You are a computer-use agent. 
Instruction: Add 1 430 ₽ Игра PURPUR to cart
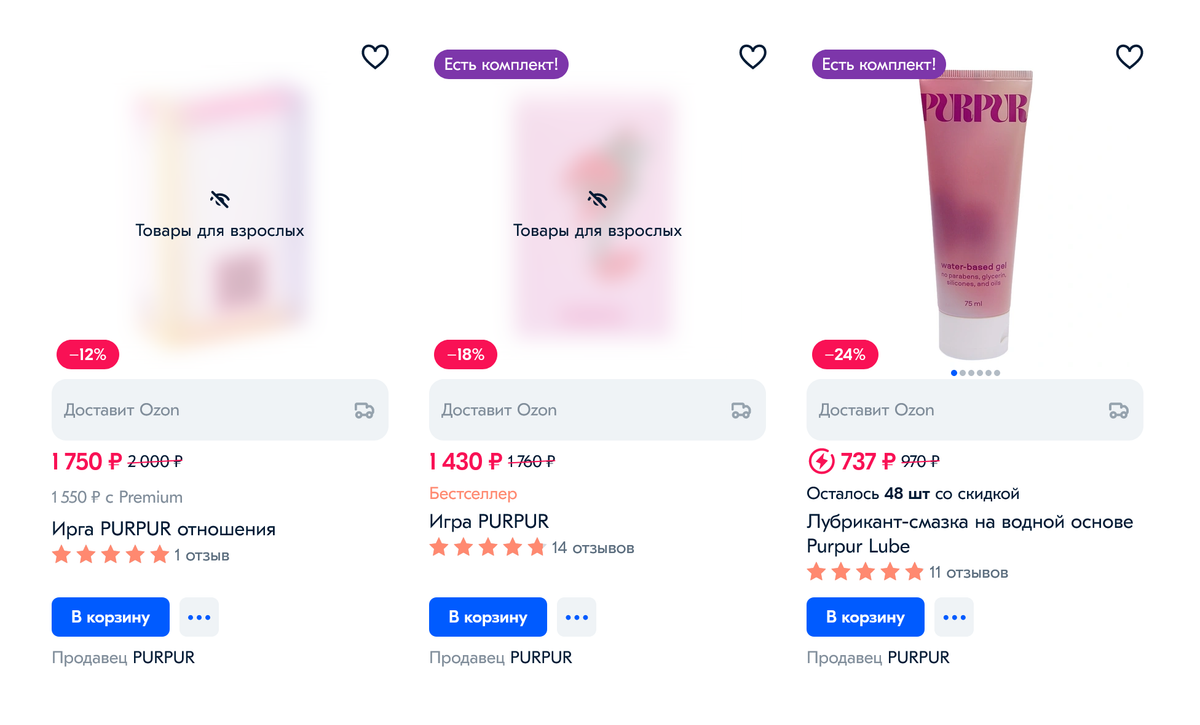(488, 617)
